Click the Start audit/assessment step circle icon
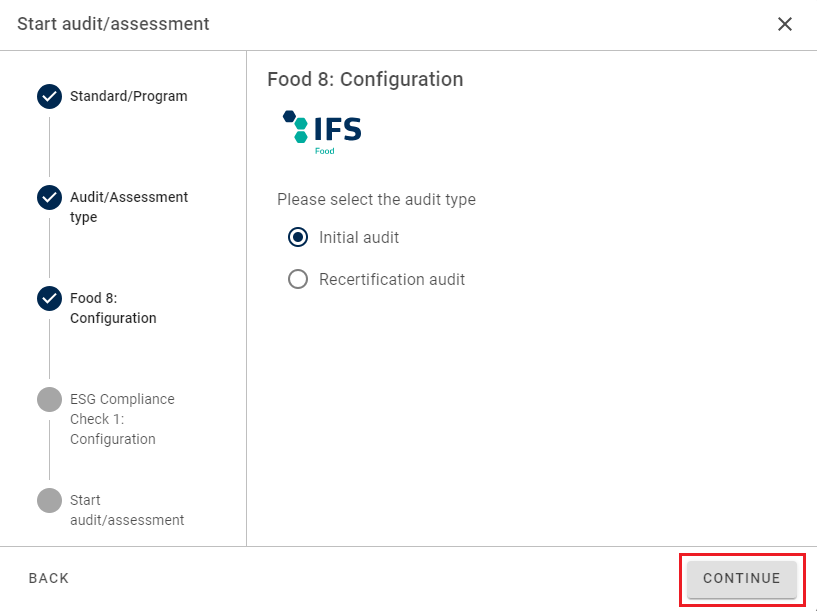 (x=49, y=500)
